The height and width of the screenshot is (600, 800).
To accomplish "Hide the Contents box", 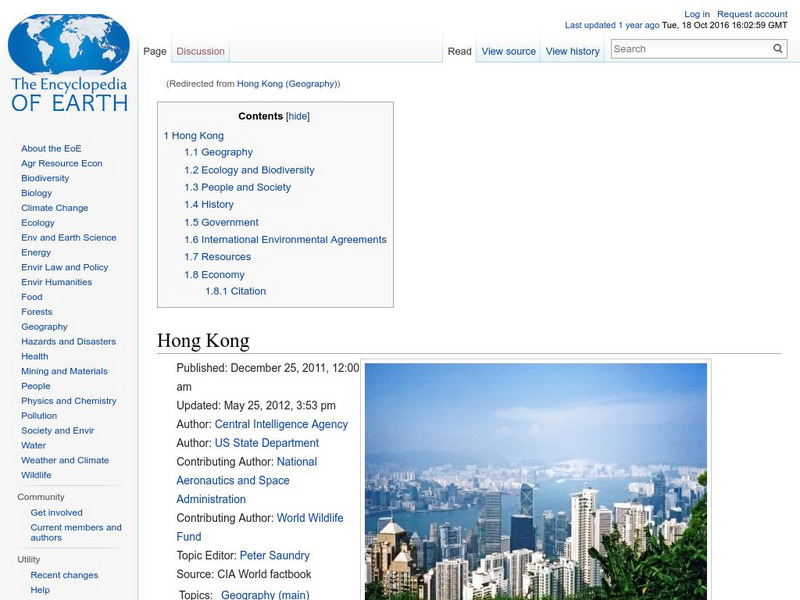I will 296,116.
